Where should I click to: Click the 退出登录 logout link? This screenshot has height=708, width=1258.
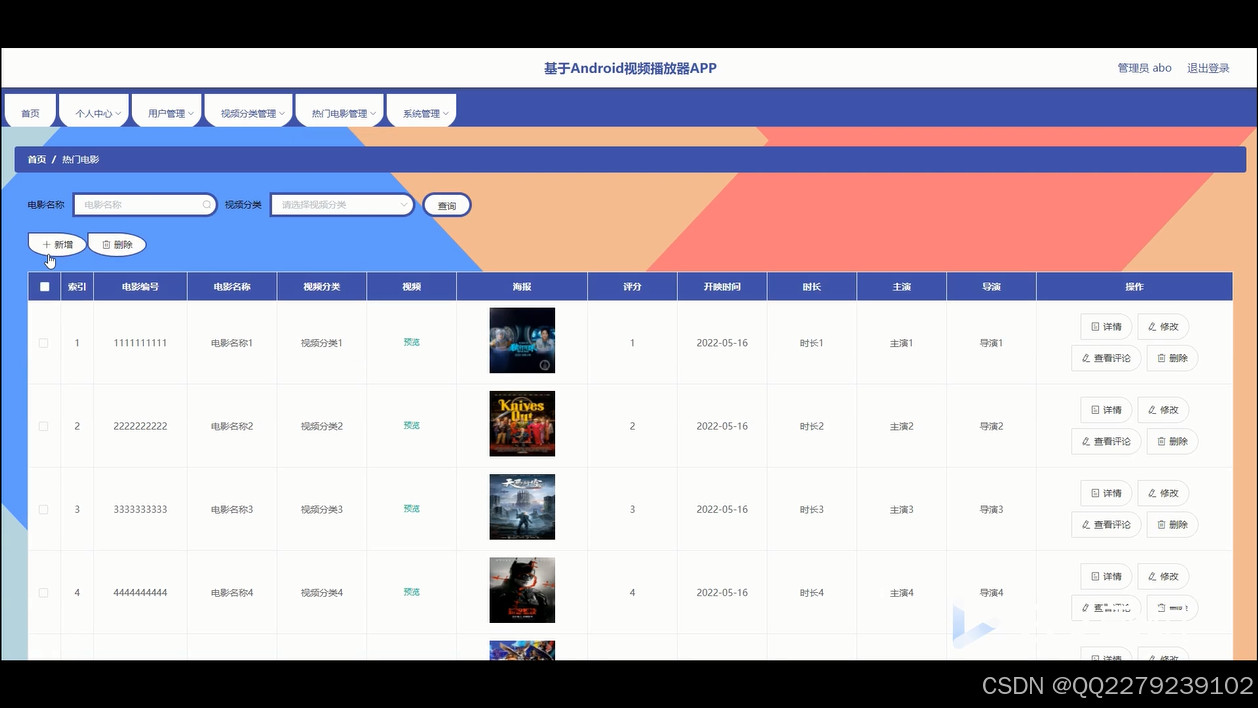pyautogui.click(x=1207, y=67)
